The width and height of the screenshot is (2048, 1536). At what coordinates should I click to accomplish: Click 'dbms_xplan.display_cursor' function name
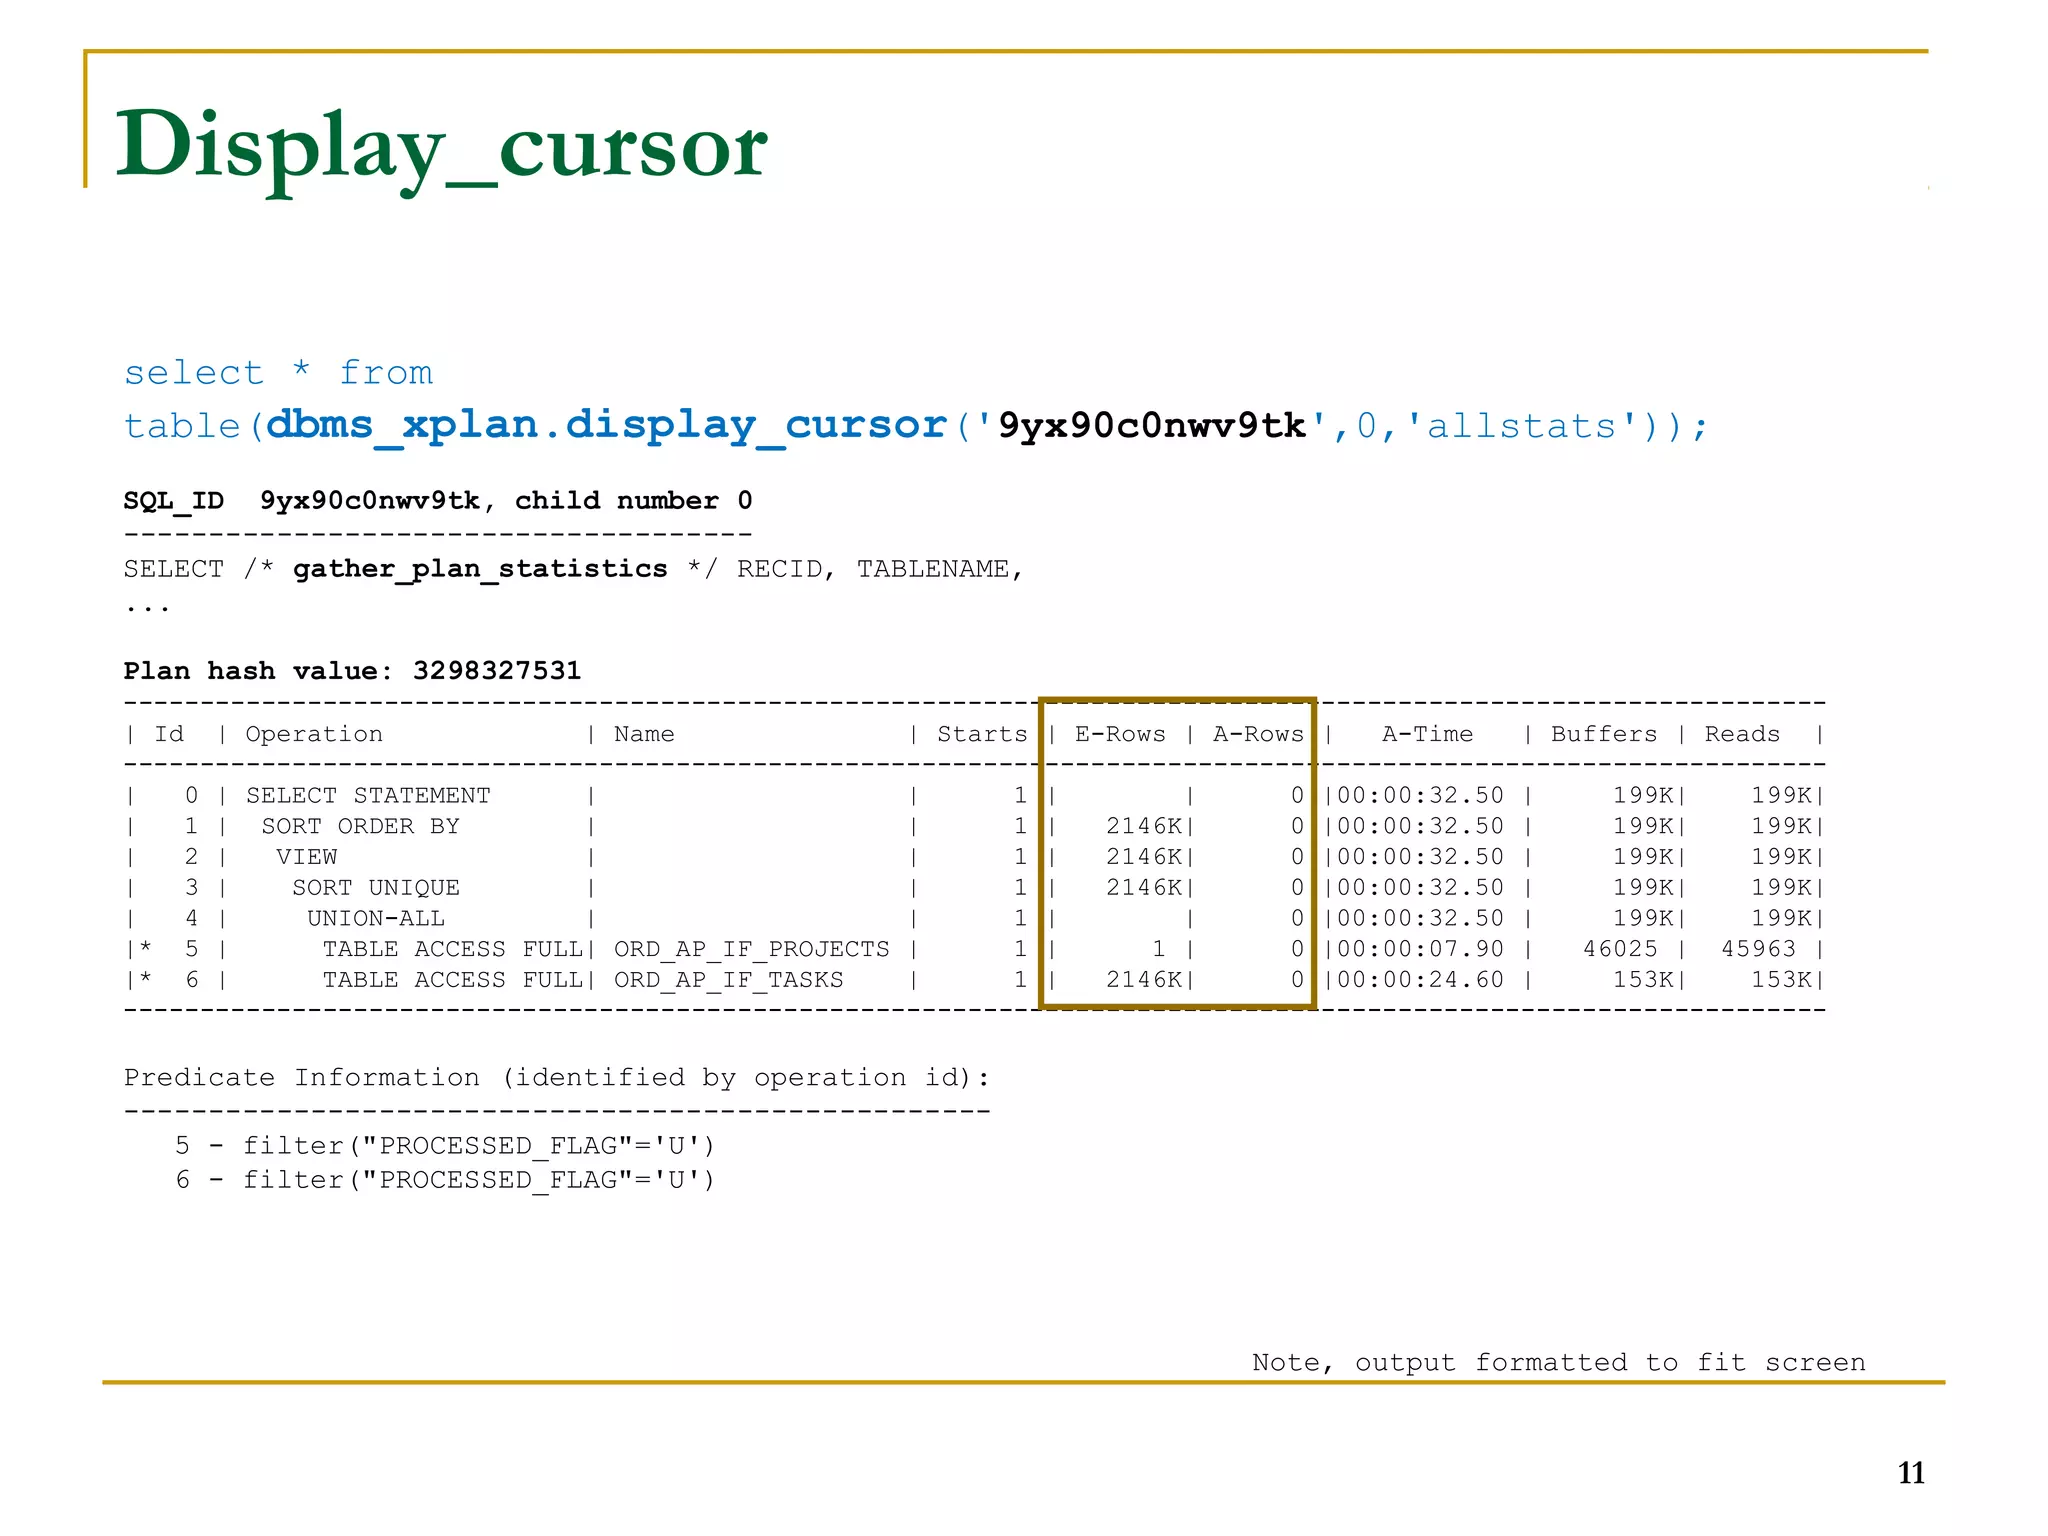(x=606, y=426)
